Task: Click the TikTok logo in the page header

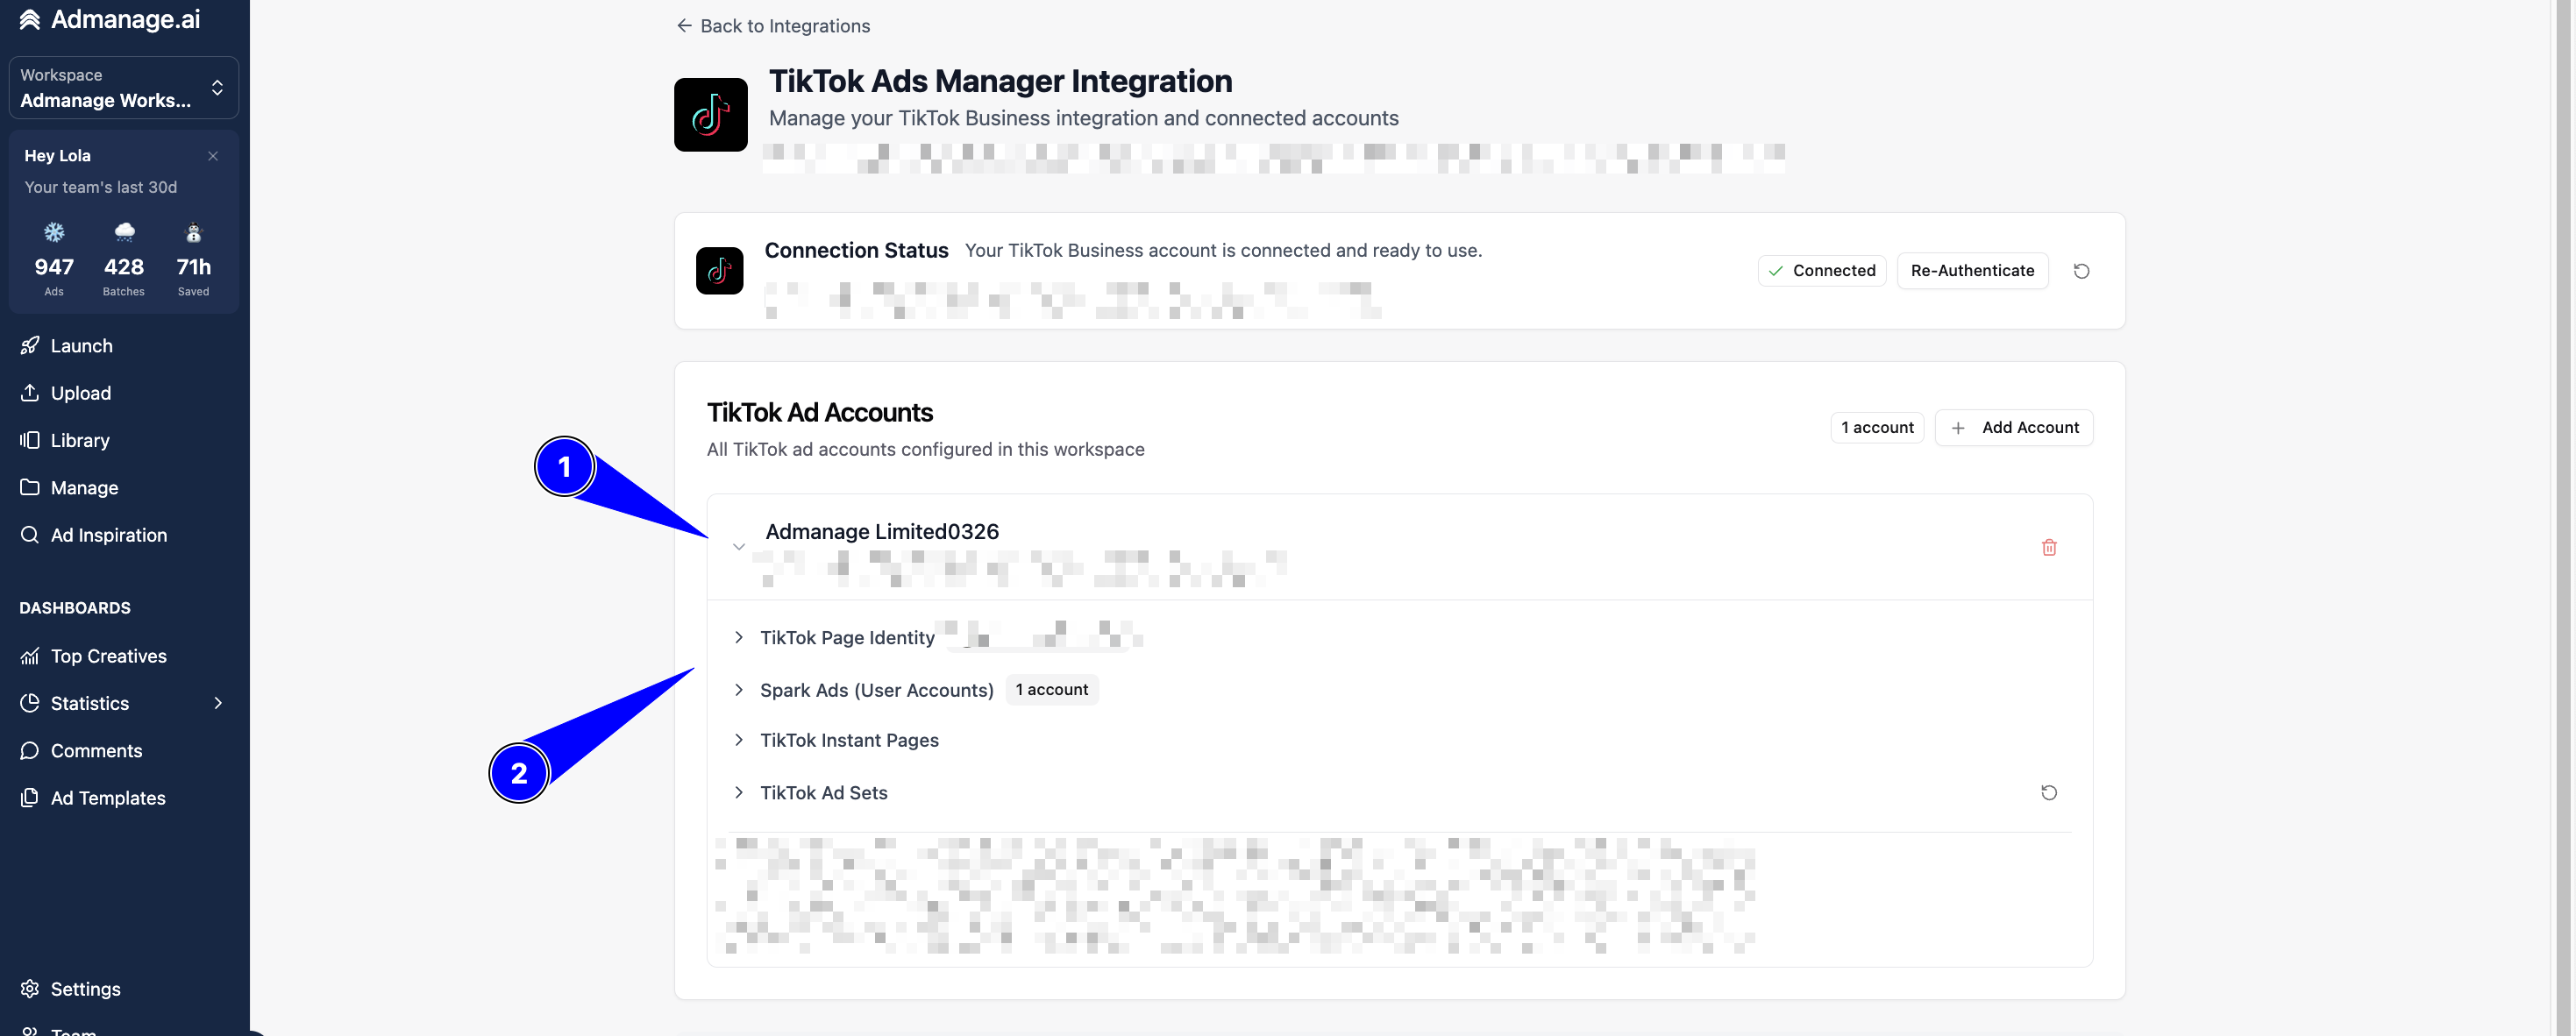Action: pyautogui.click(x=710, y=115)
